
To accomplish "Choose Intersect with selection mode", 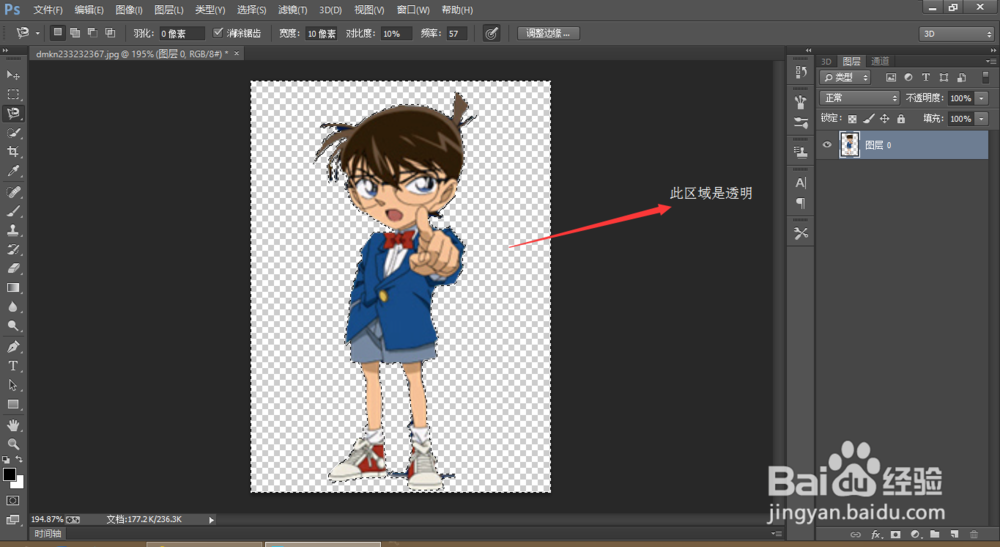I will [110, 33].
